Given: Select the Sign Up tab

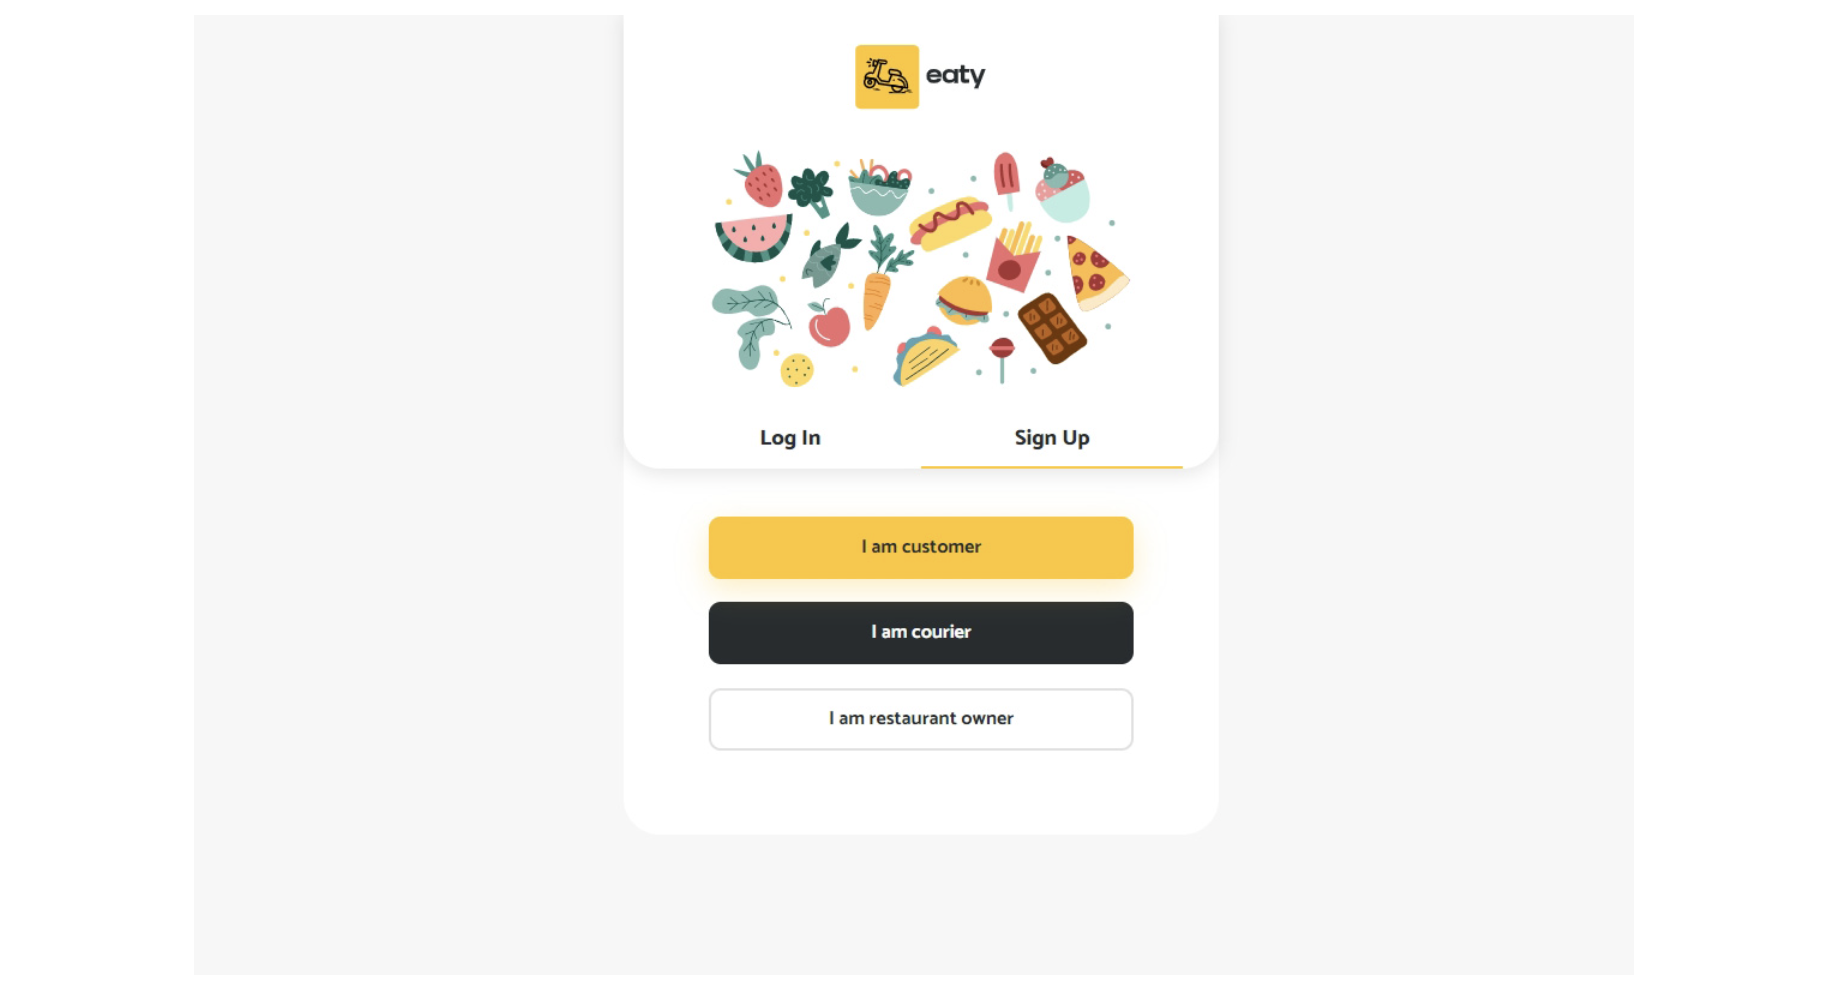Looking at the screenshot, I should click(x=1051, y=438).
